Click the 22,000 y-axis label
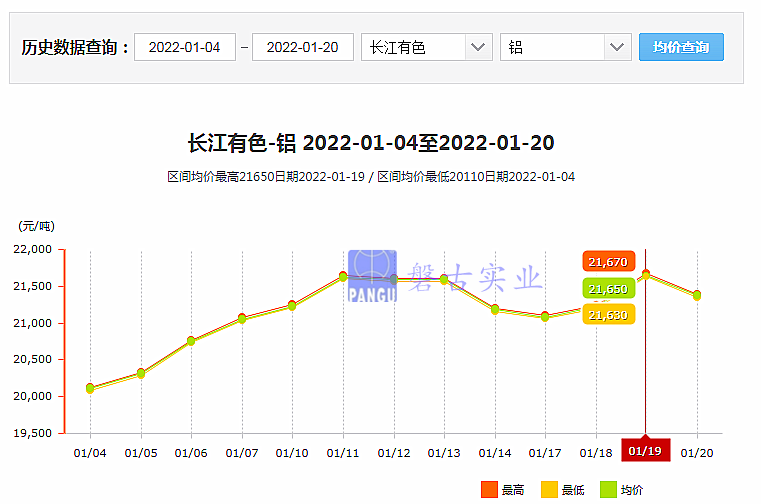 pos(33,249)
